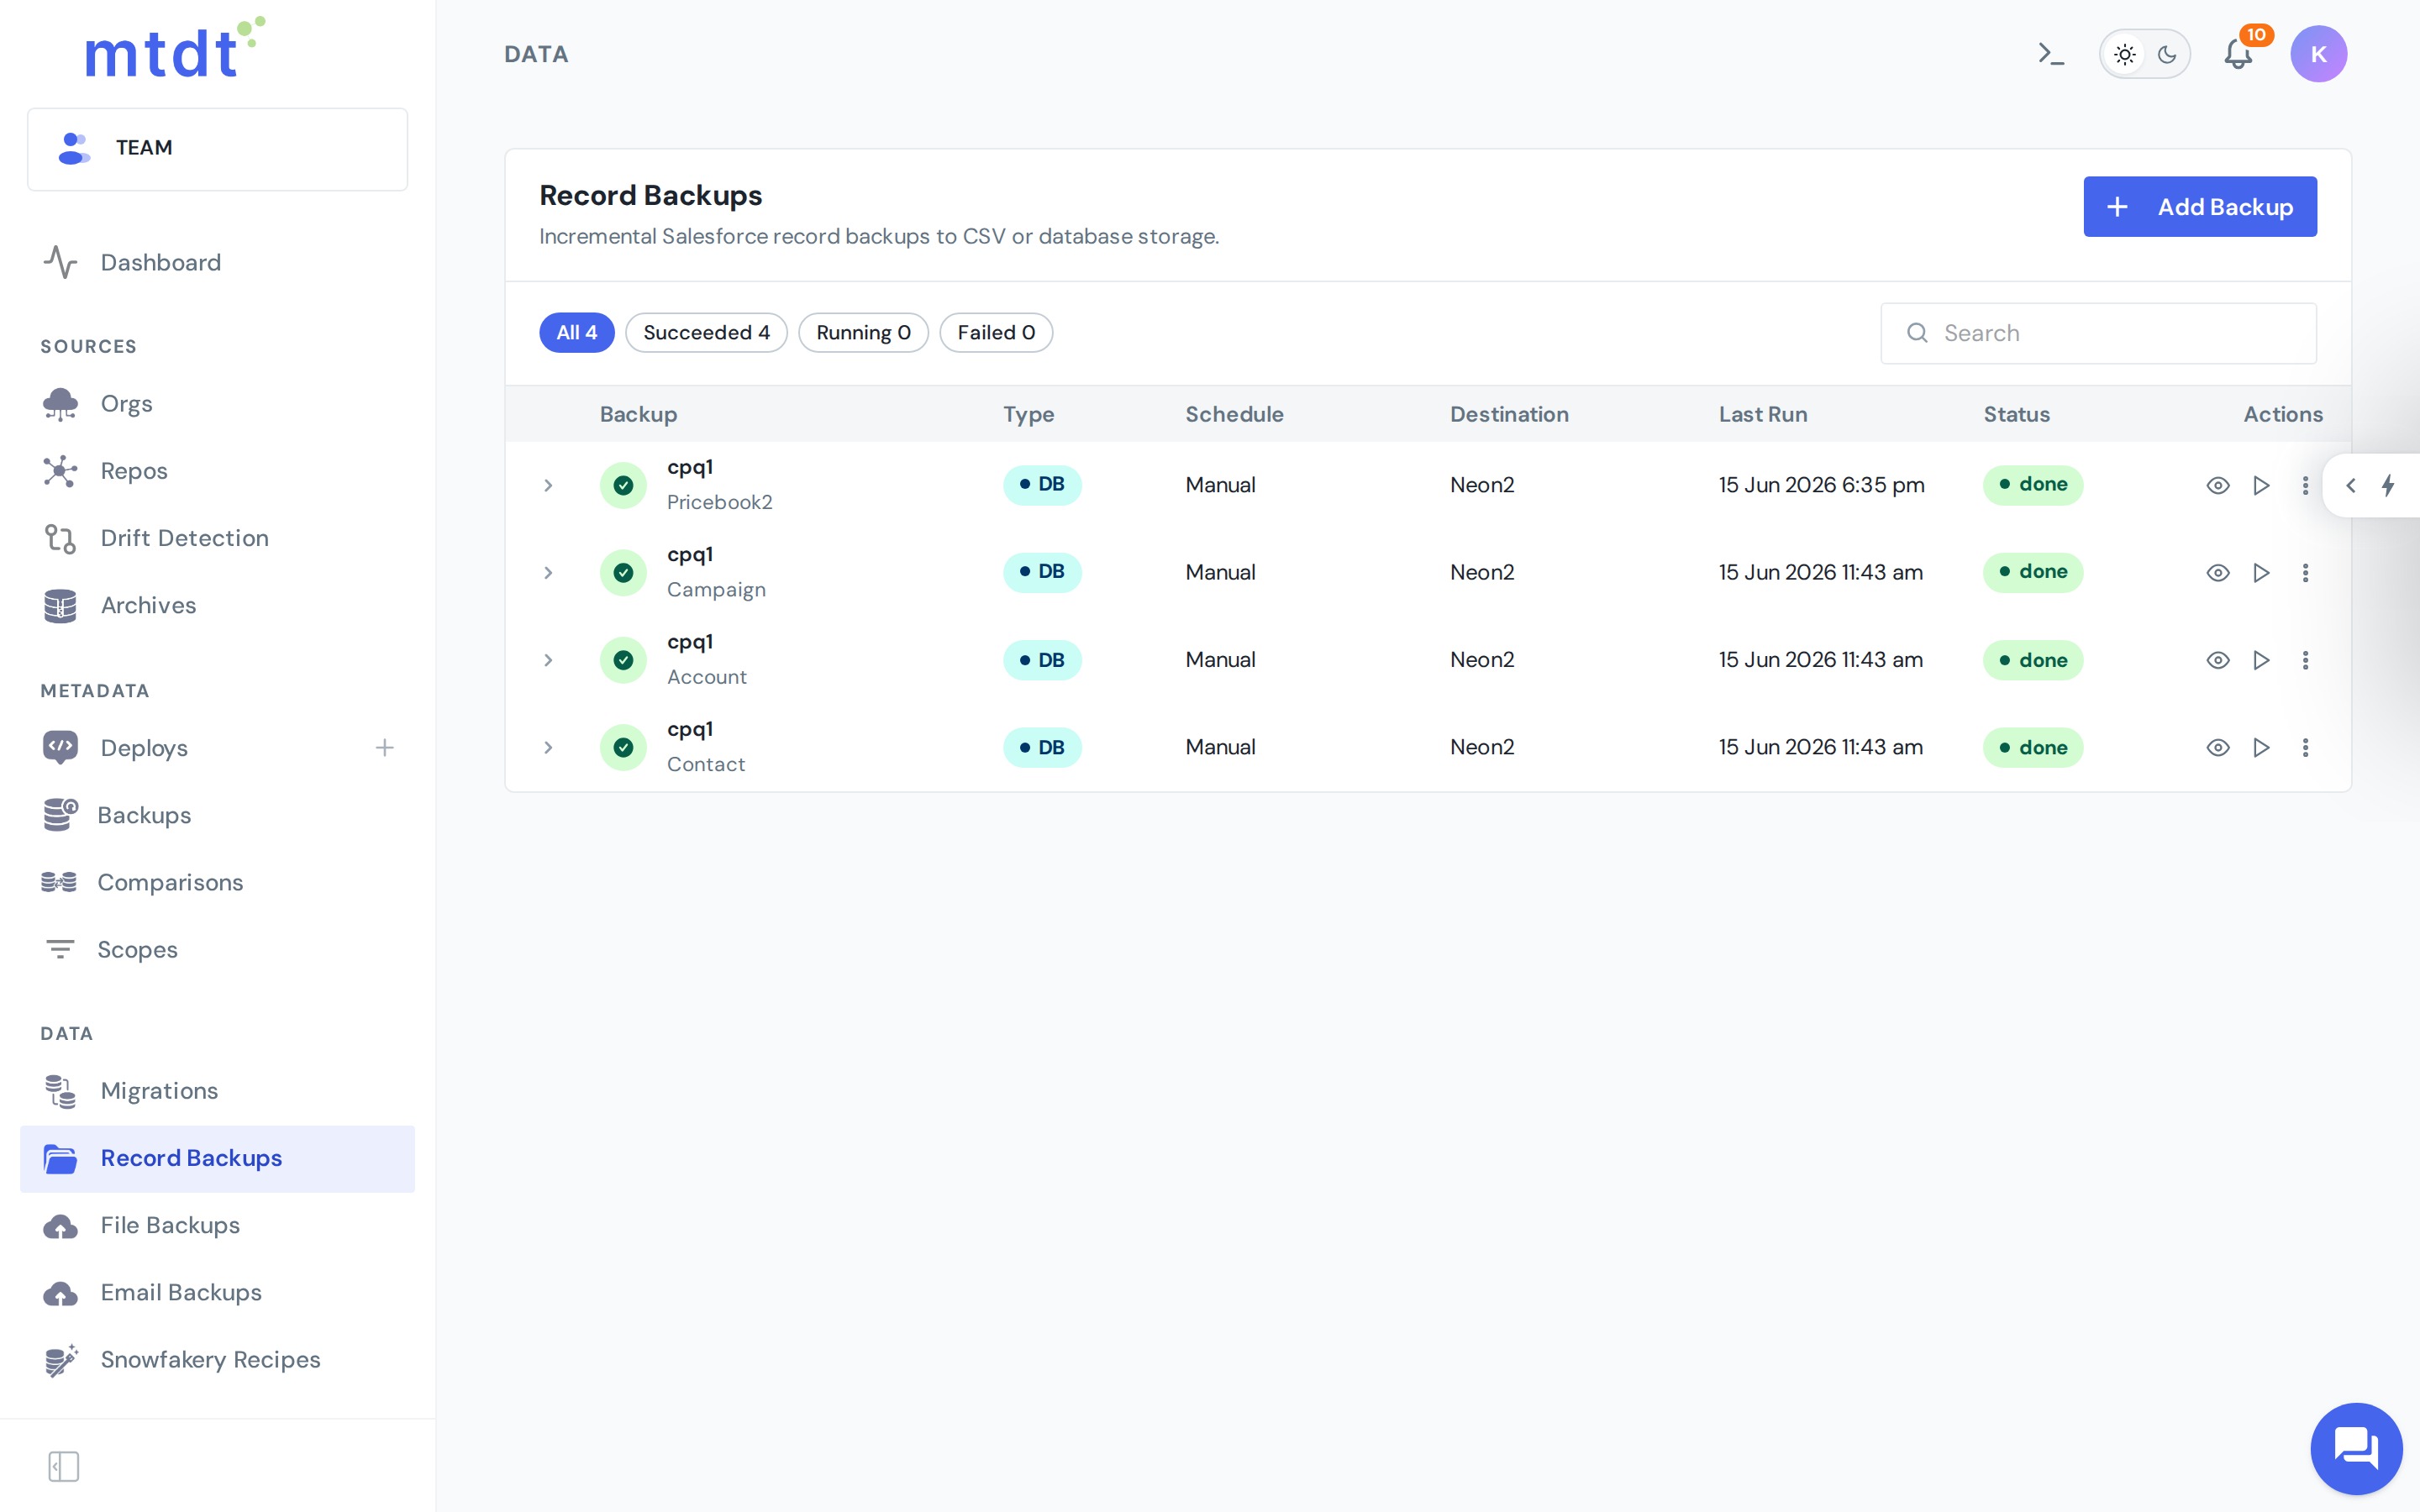Run the Campaign backup
This screenshot has width=2420, height=1512.
coord(2260,572)
